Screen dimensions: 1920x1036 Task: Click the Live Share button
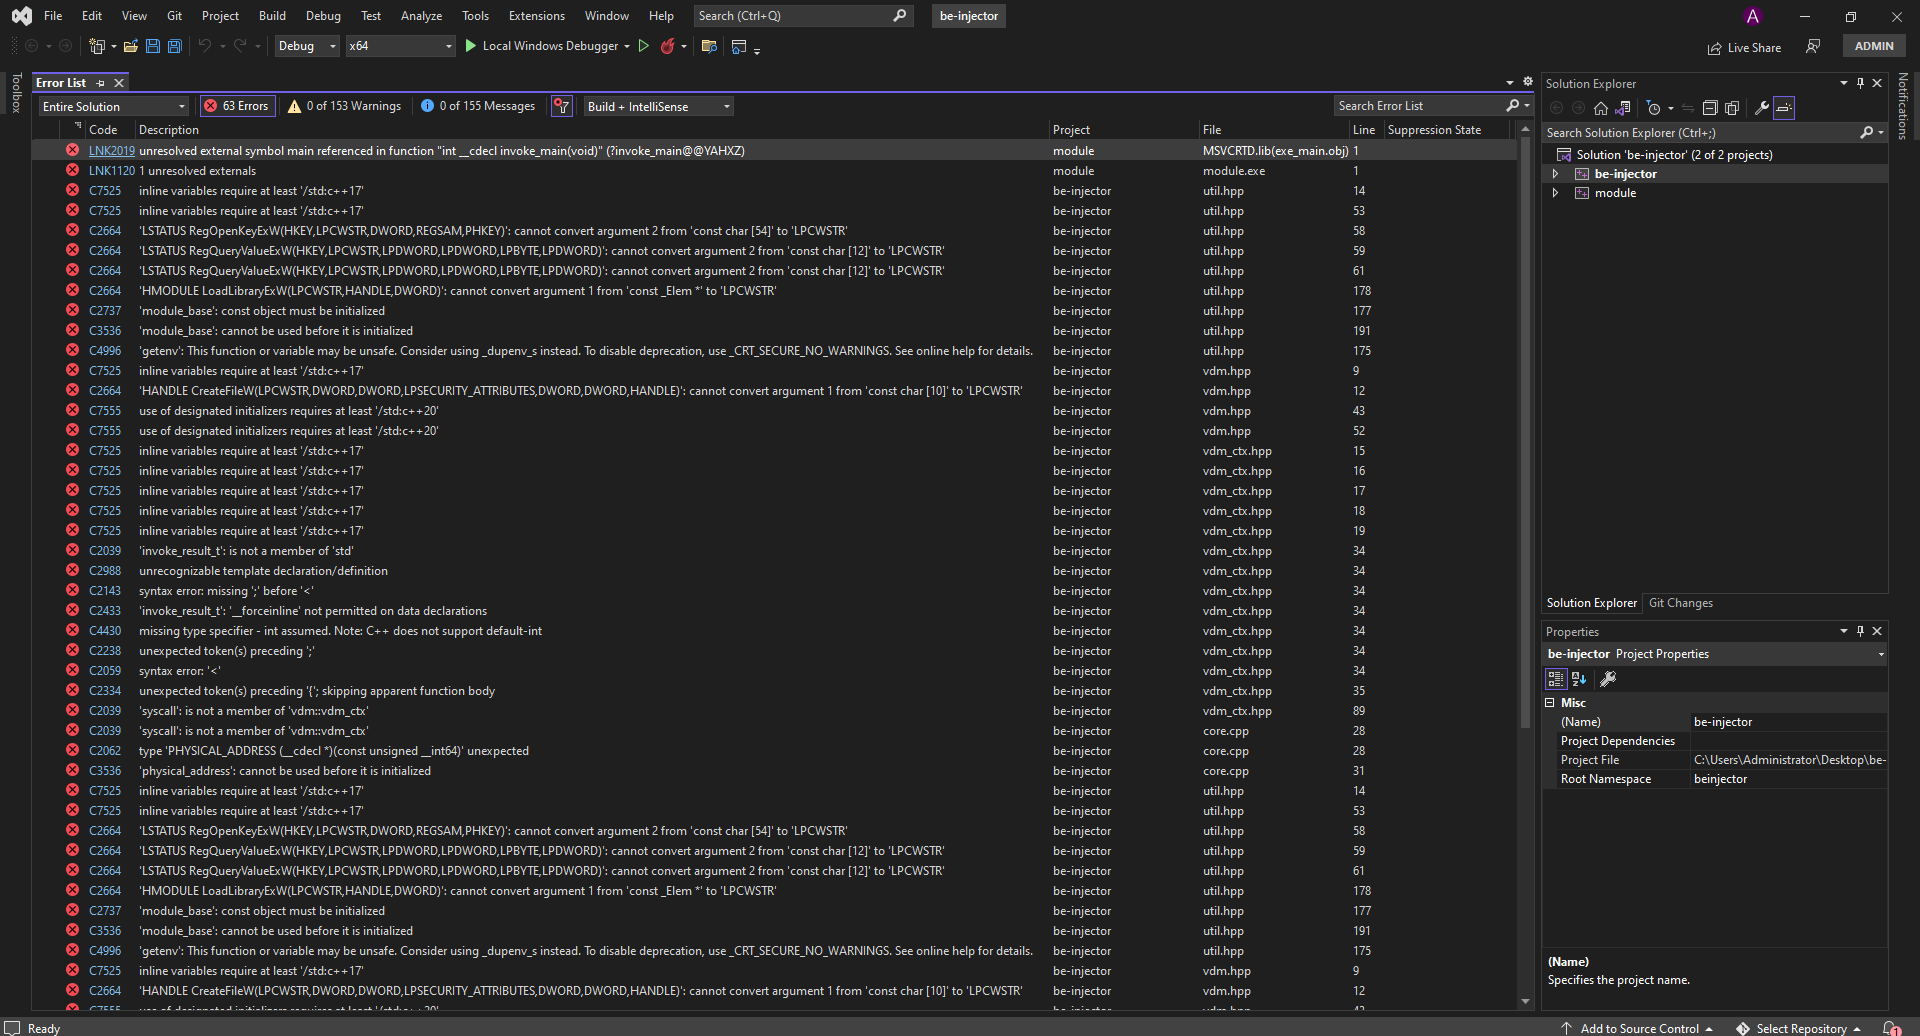pyautogui.click(x=1744, y=47)
